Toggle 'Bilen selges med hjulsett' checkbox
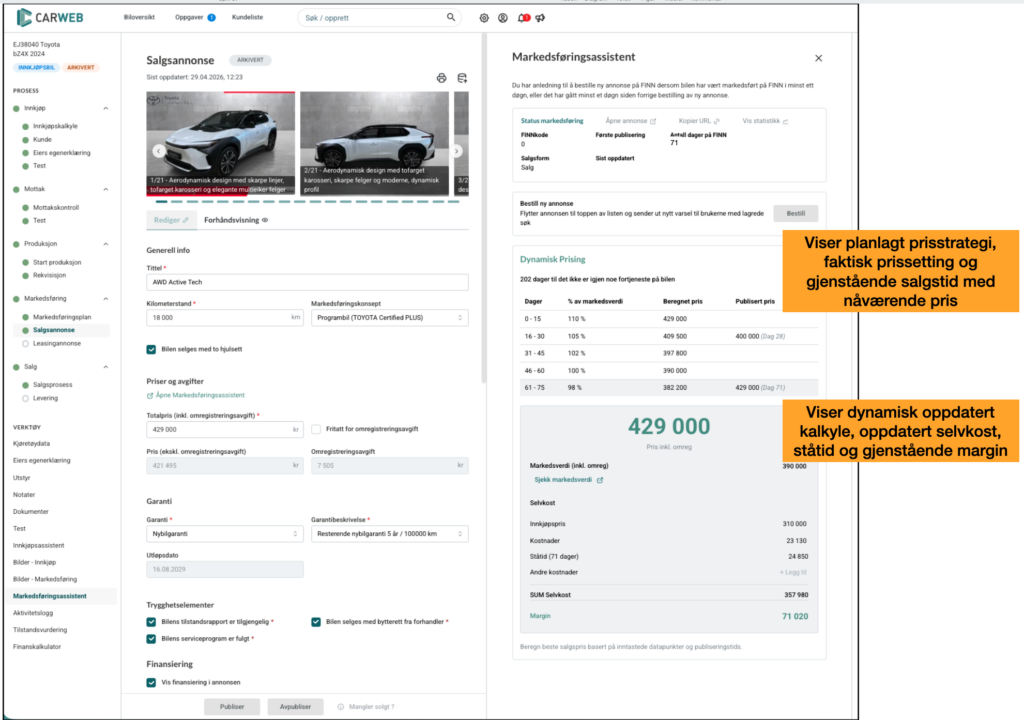This screenshot has width=1024, height=720. [151, 349]
